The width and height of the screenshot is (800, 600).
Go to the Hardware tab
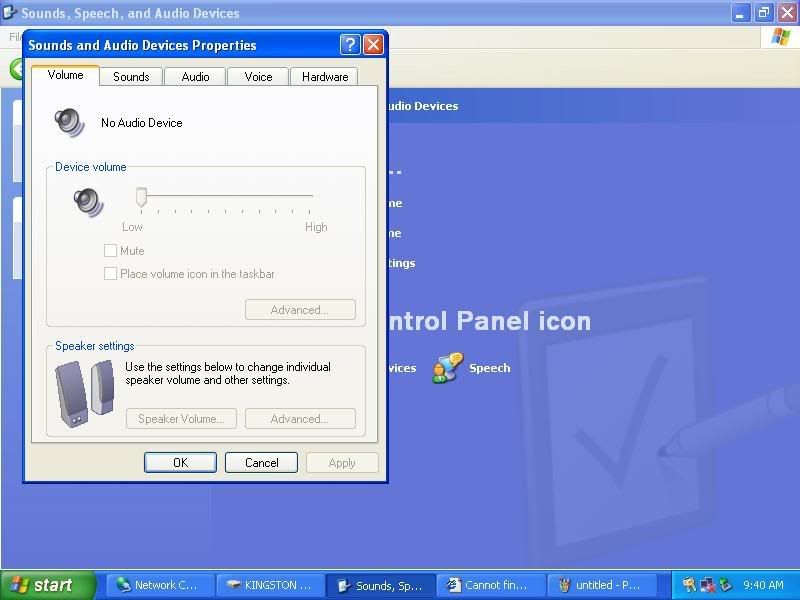coord(324,77)
